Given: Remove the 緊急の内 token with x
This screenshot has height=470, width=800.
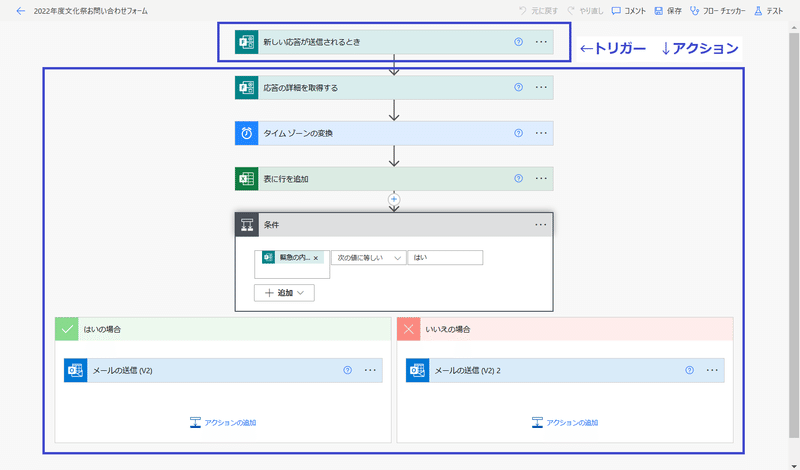Looking at the screenshot, I should tap(316, 258).
